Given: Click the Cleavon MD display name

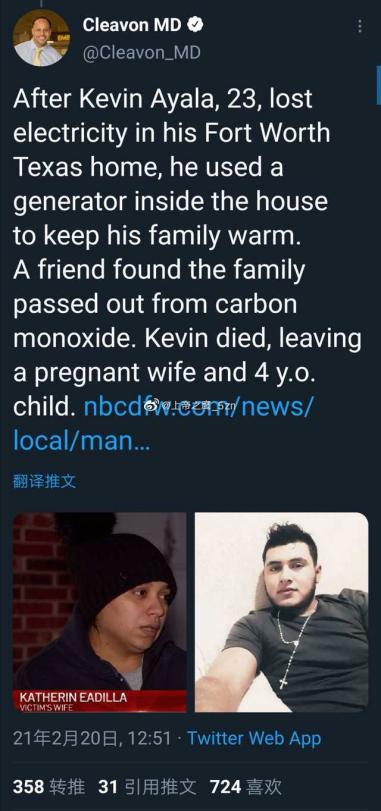Looking at the screenshot, I should (132, 24).
